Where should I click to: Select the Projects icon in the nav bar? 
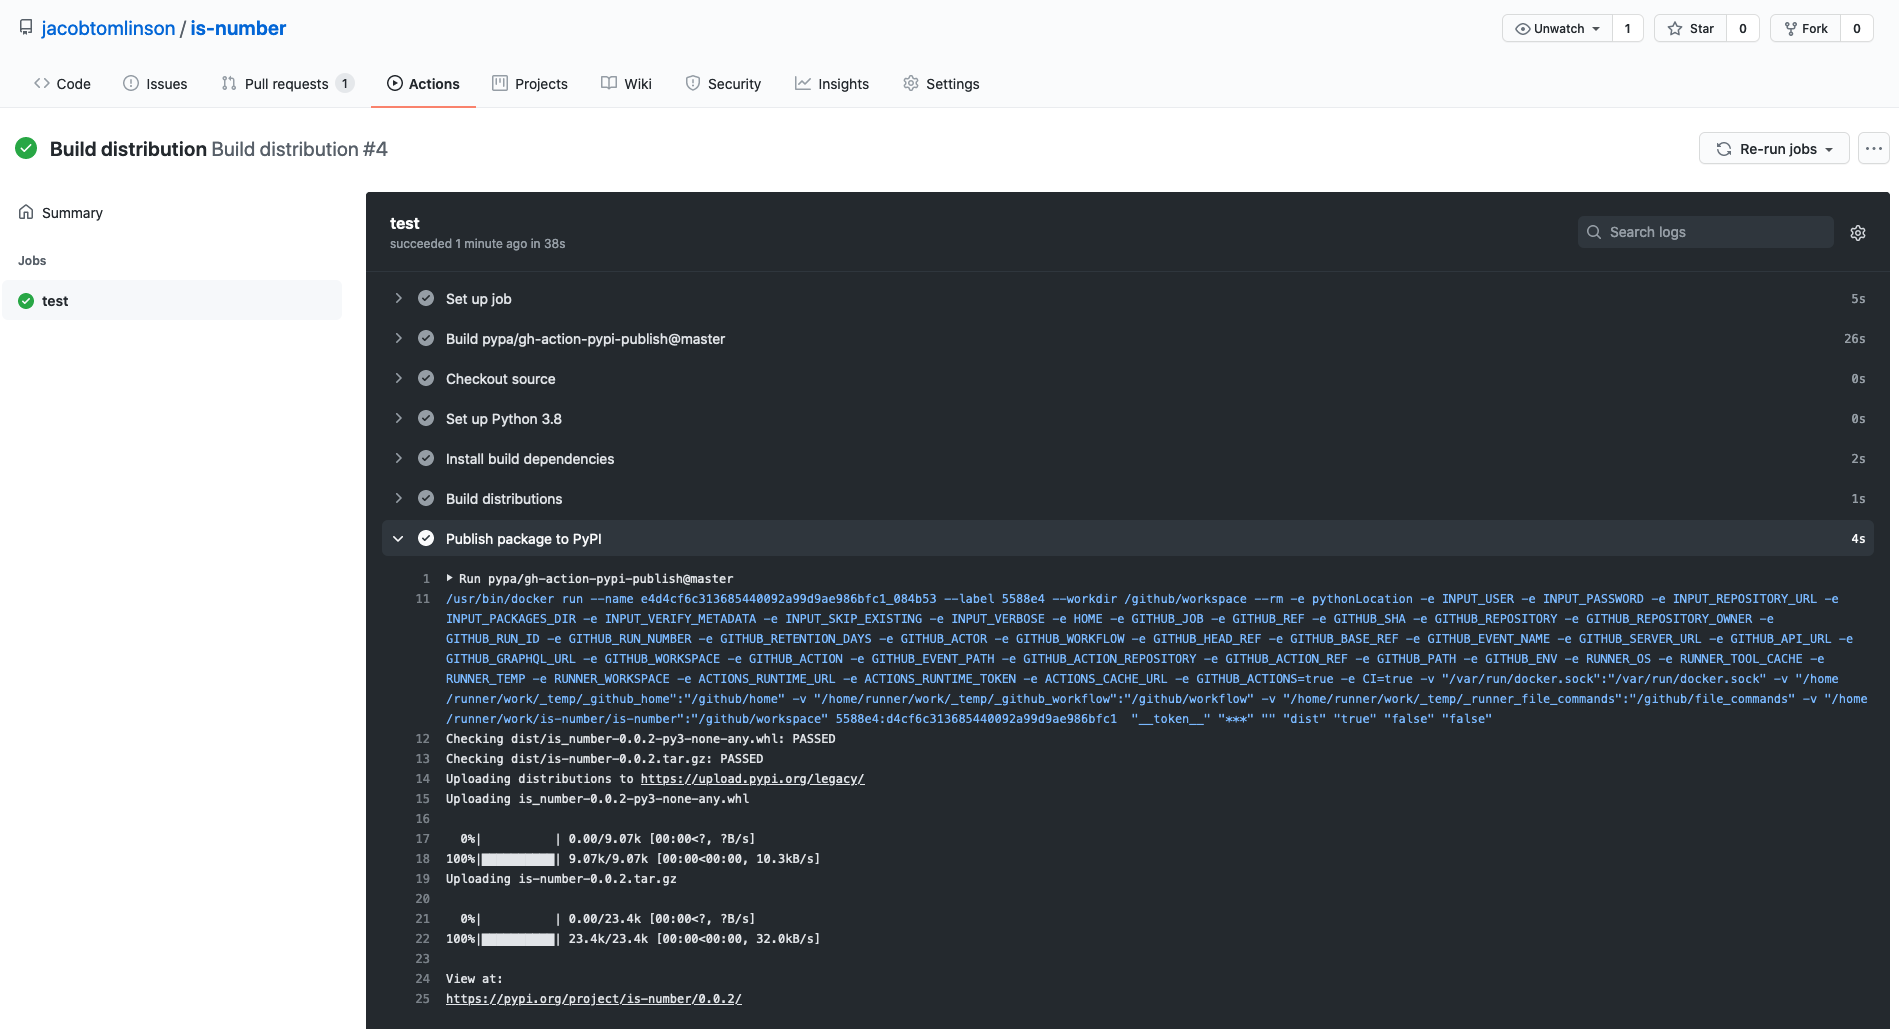tap(500, 83)
